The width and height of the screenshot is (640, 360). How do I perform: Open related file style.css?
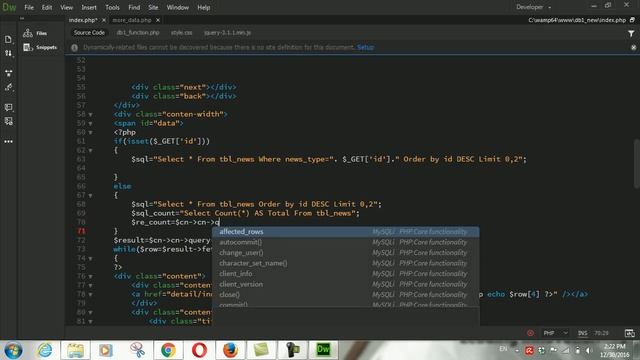[182, 33]
